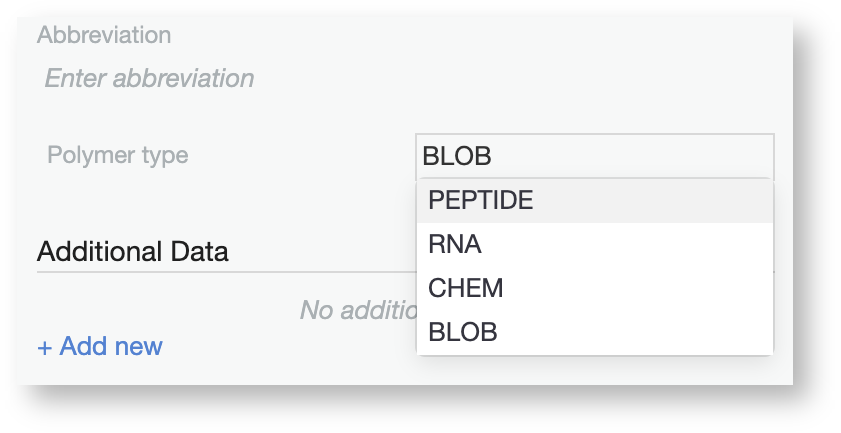Click the Abbreviation field label
The image size is (841, 433).
[104, 35]
